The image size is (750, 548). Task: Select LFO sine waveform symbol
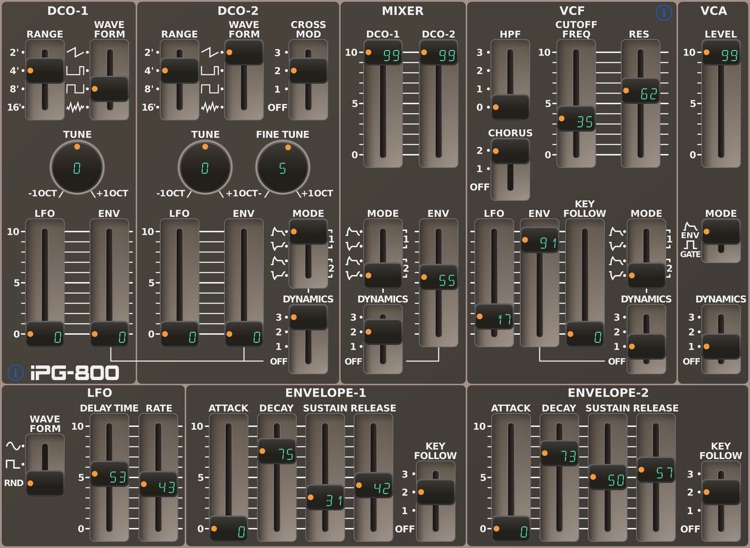coord(13,446)
